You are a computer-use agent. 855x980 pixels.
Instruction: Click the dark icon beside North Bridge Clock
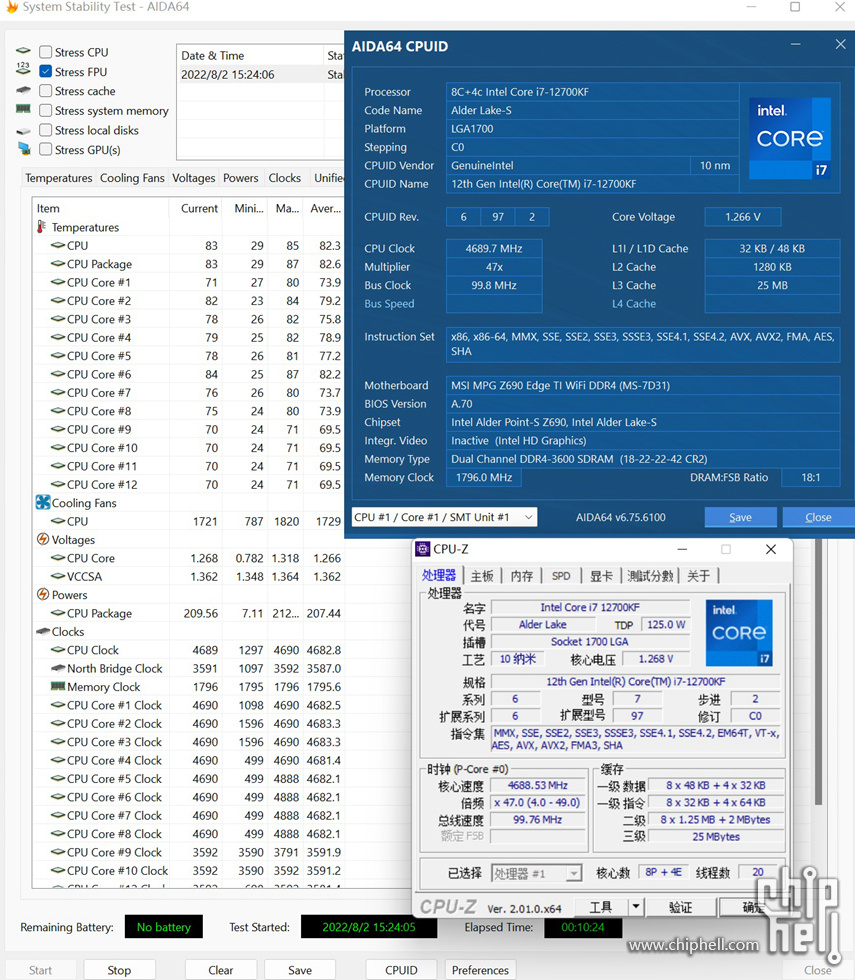[x=58, y=668]
